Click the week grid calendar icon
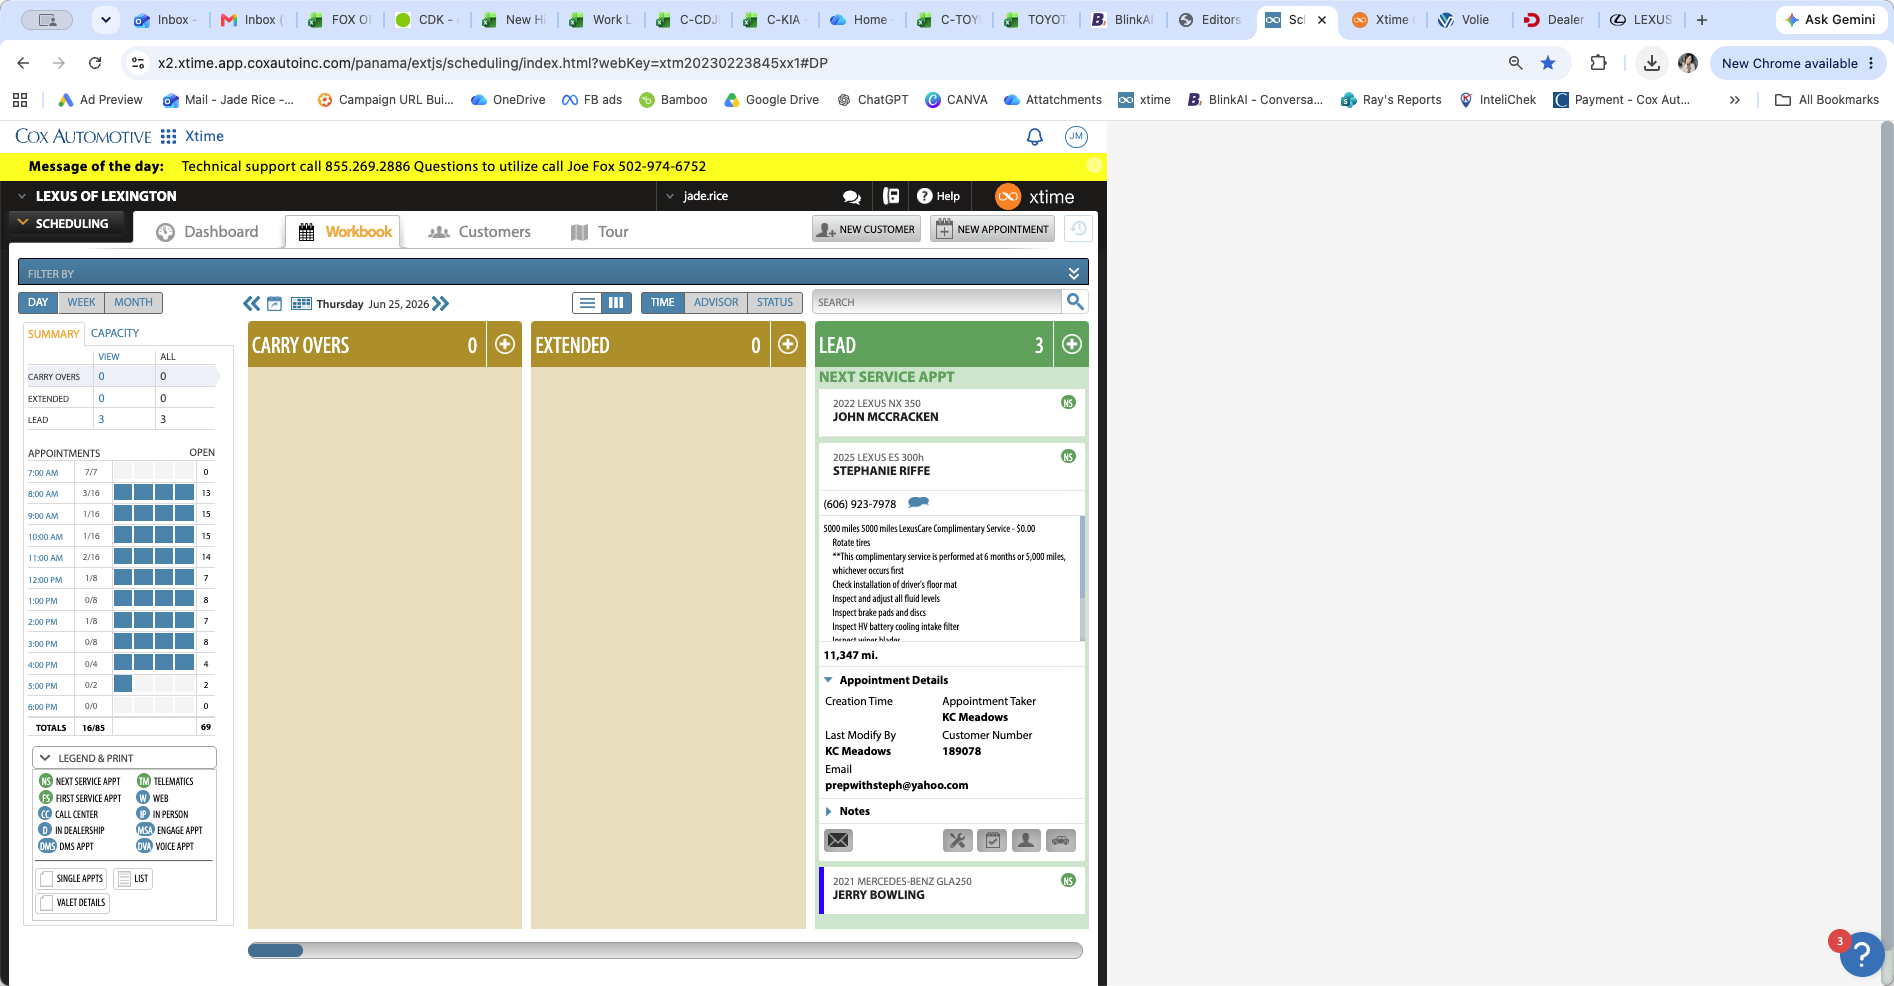The image size is (1894, 986). point(301,303)
